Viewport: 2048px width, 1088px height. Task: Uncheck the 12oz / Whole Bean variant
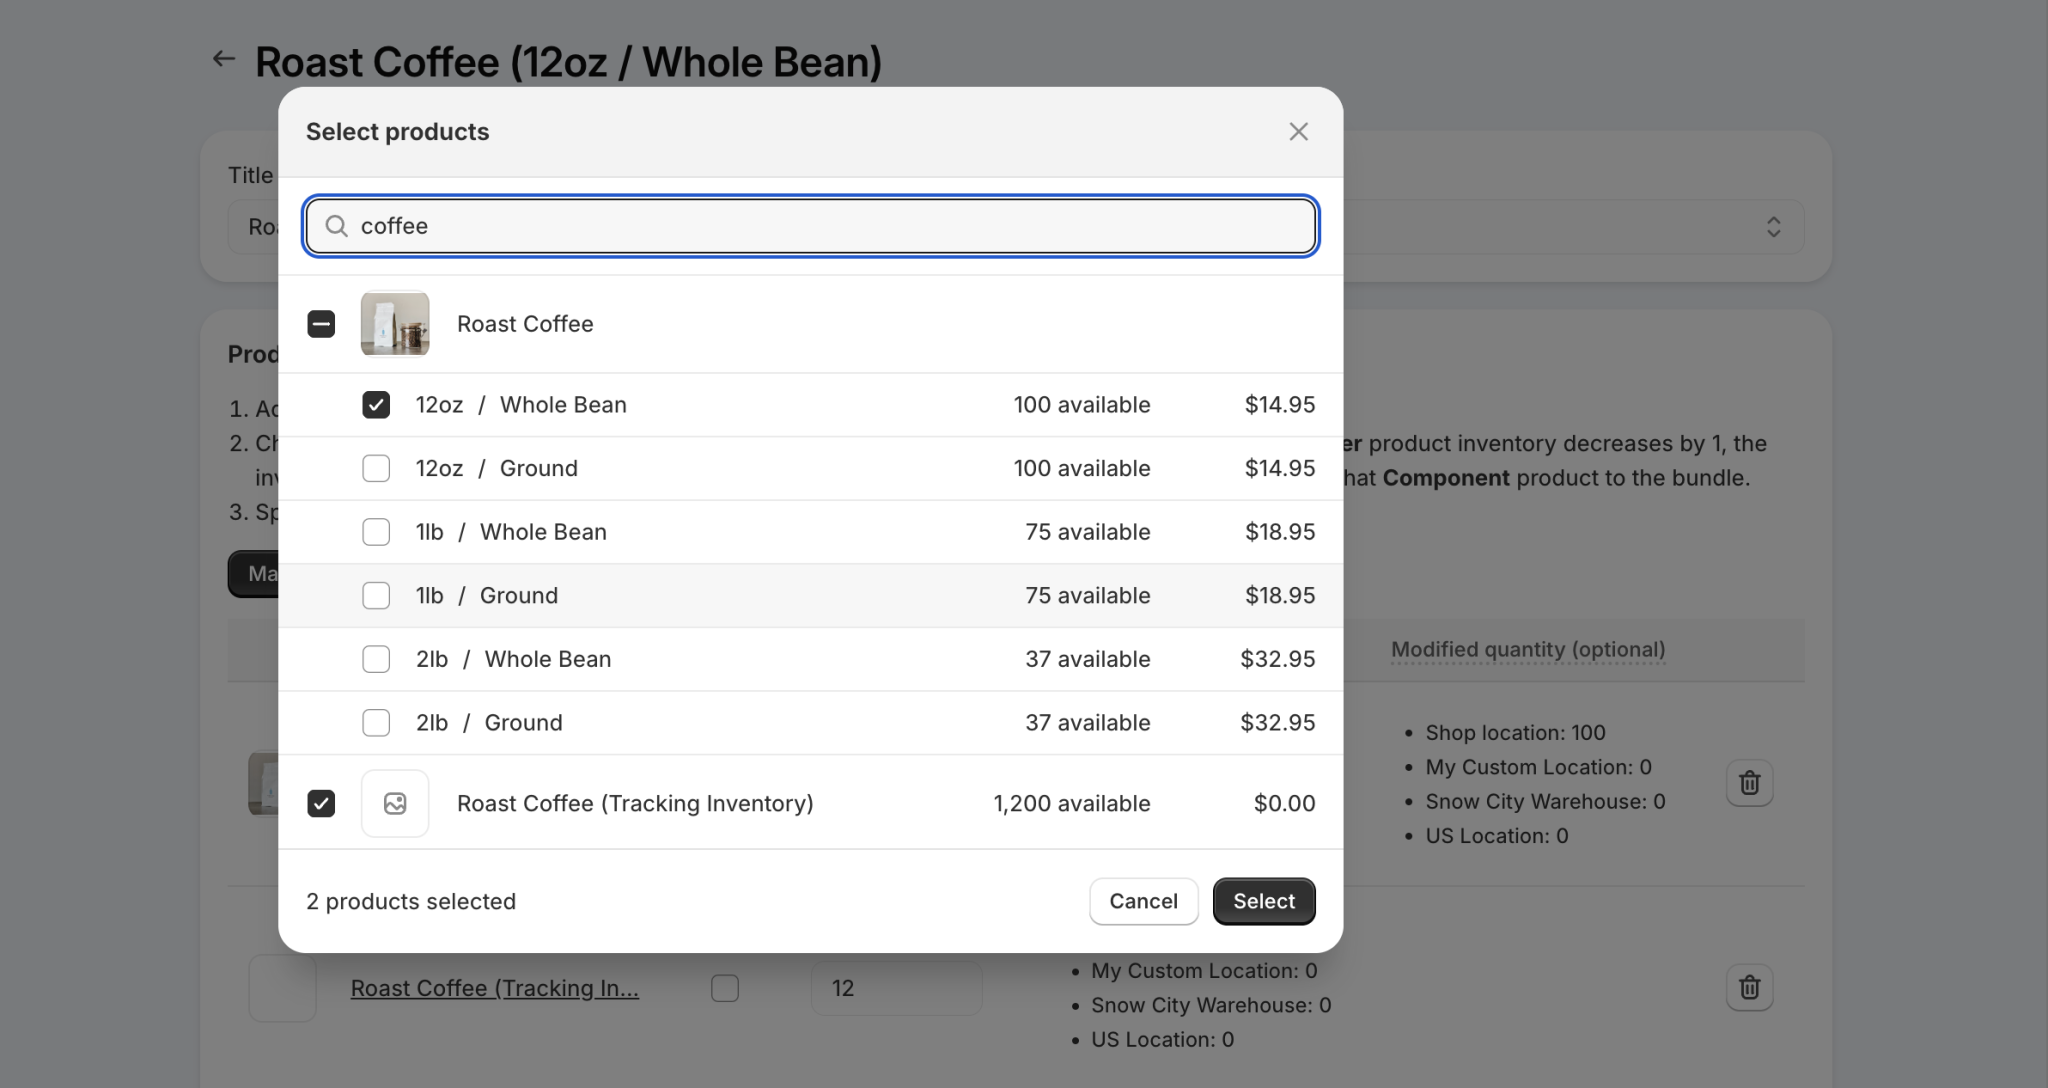(376, 404)
